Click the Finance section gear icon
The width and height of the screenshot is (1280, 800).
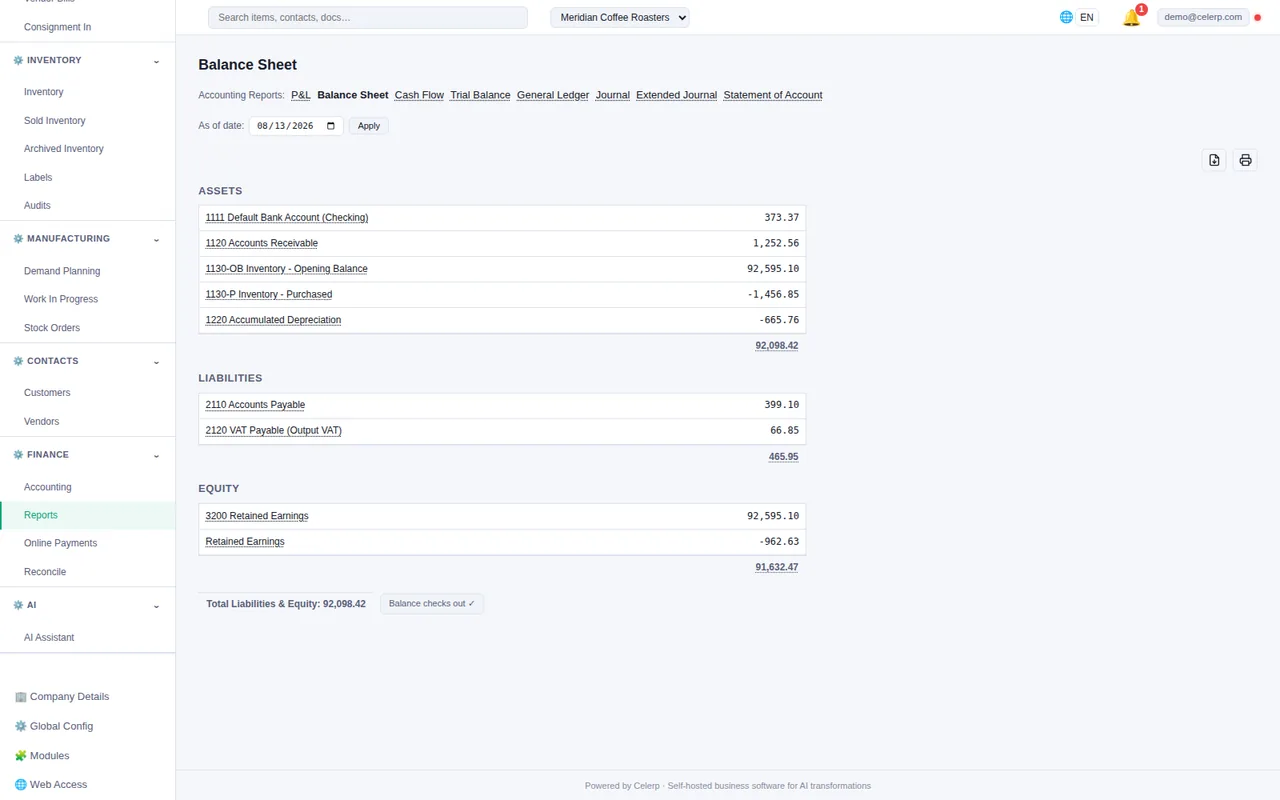18,455
